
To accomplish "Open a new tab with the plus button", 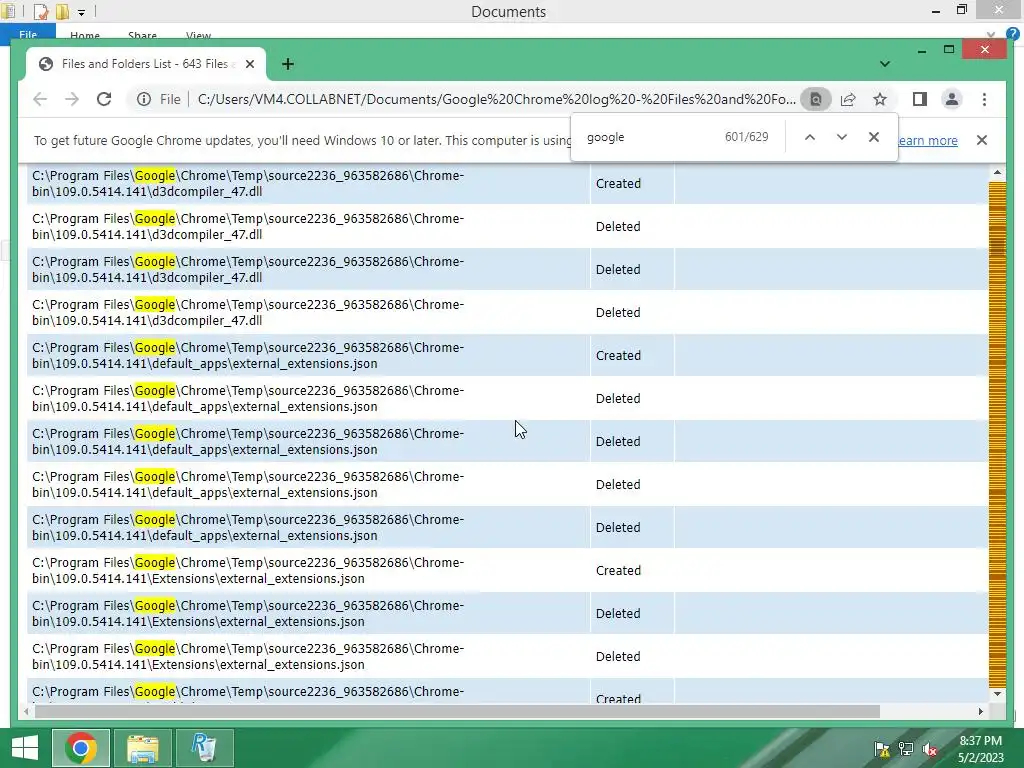I will (287, 64).
